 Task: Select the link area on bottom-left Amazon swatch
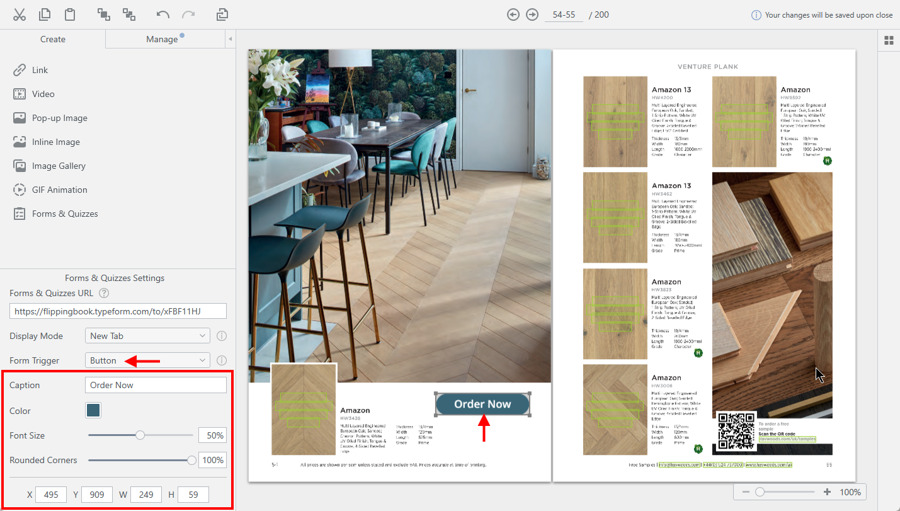(x=303, y=410)
